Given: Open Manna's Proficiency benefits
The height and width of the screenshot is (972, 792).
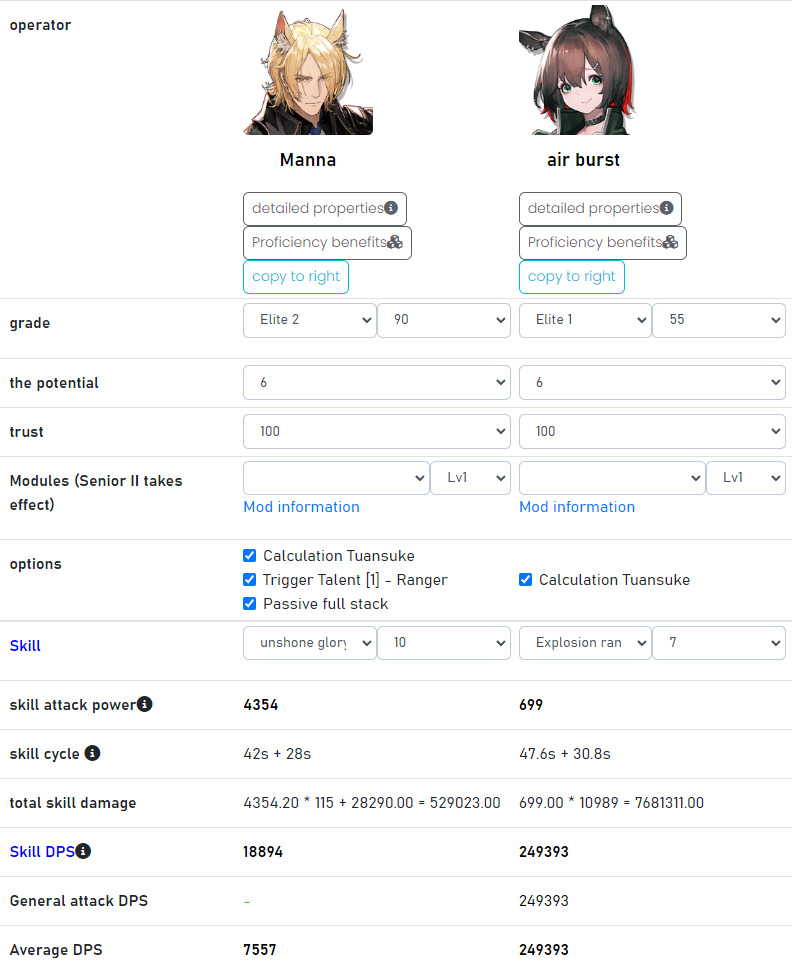Looking at the screenshot, I should pyautogui.click(x=327, y=243).
